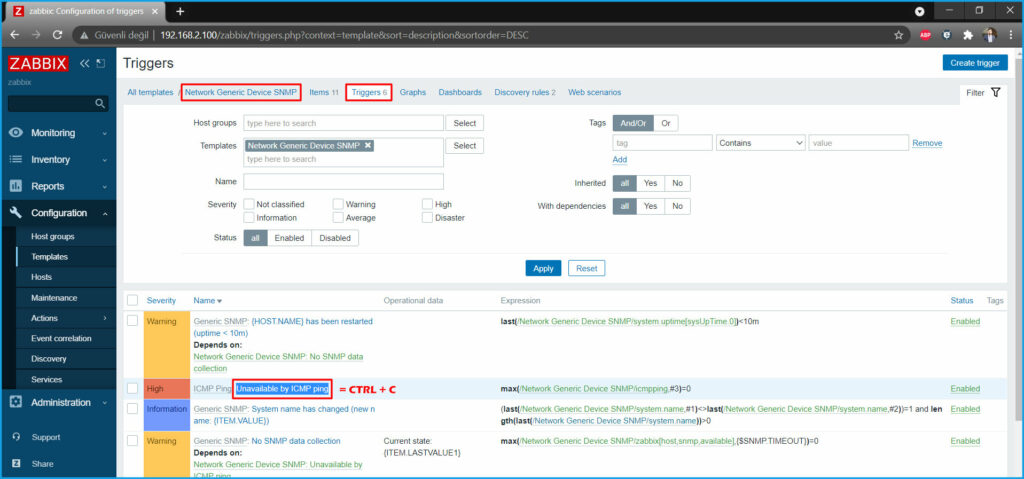The image size is (1024, 479).
Task: Click Select button beside Host groups
Action: (x=464, y=123)
